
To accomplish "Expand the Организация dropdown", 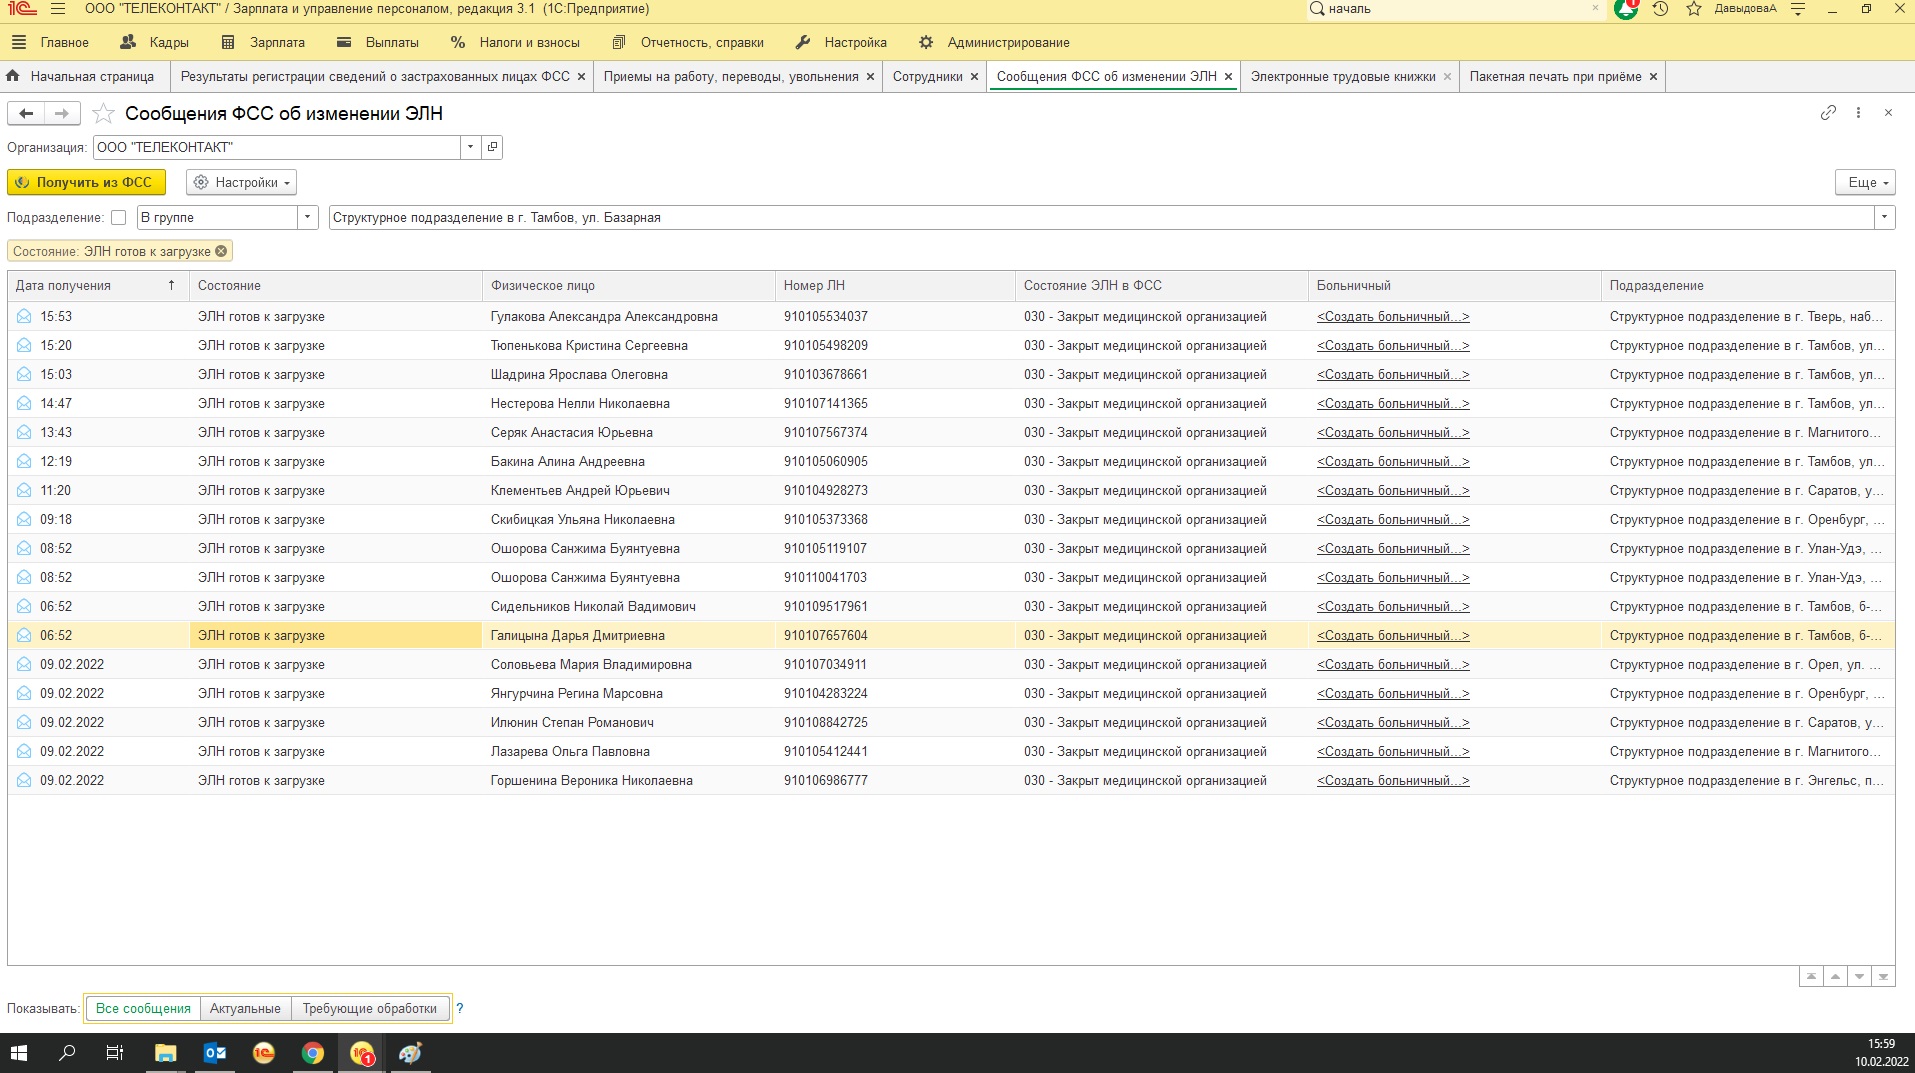I will (471, 147).
